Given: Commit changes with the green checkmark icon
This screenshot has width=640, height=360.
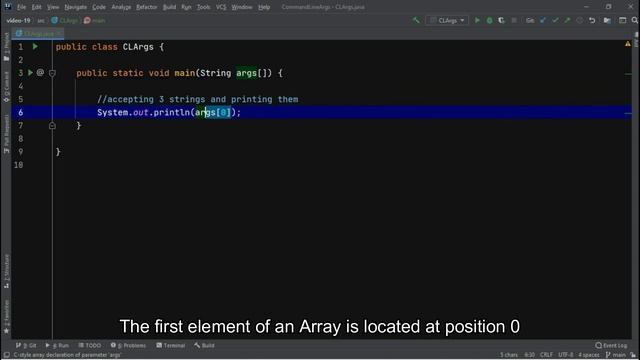Looking at the screenshot, I should (x=555, y=20).
